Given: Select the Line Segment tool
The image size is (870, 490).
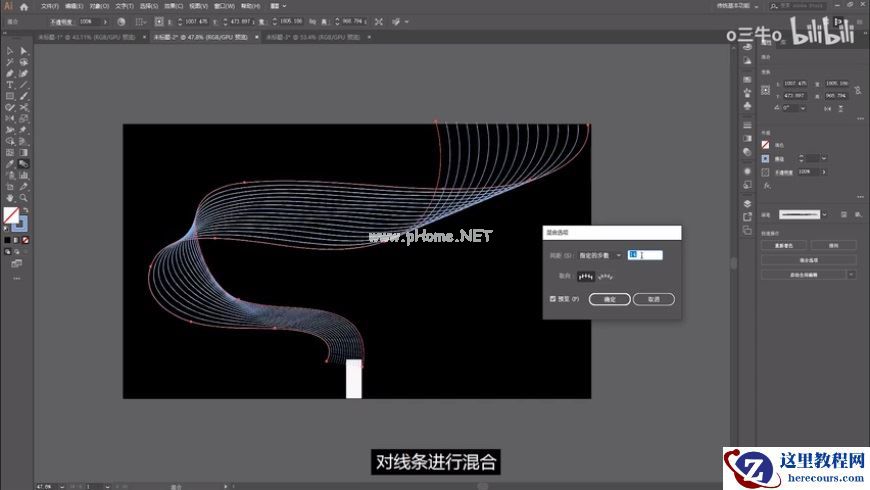Looking at the screenshot, I should [24, 85].
